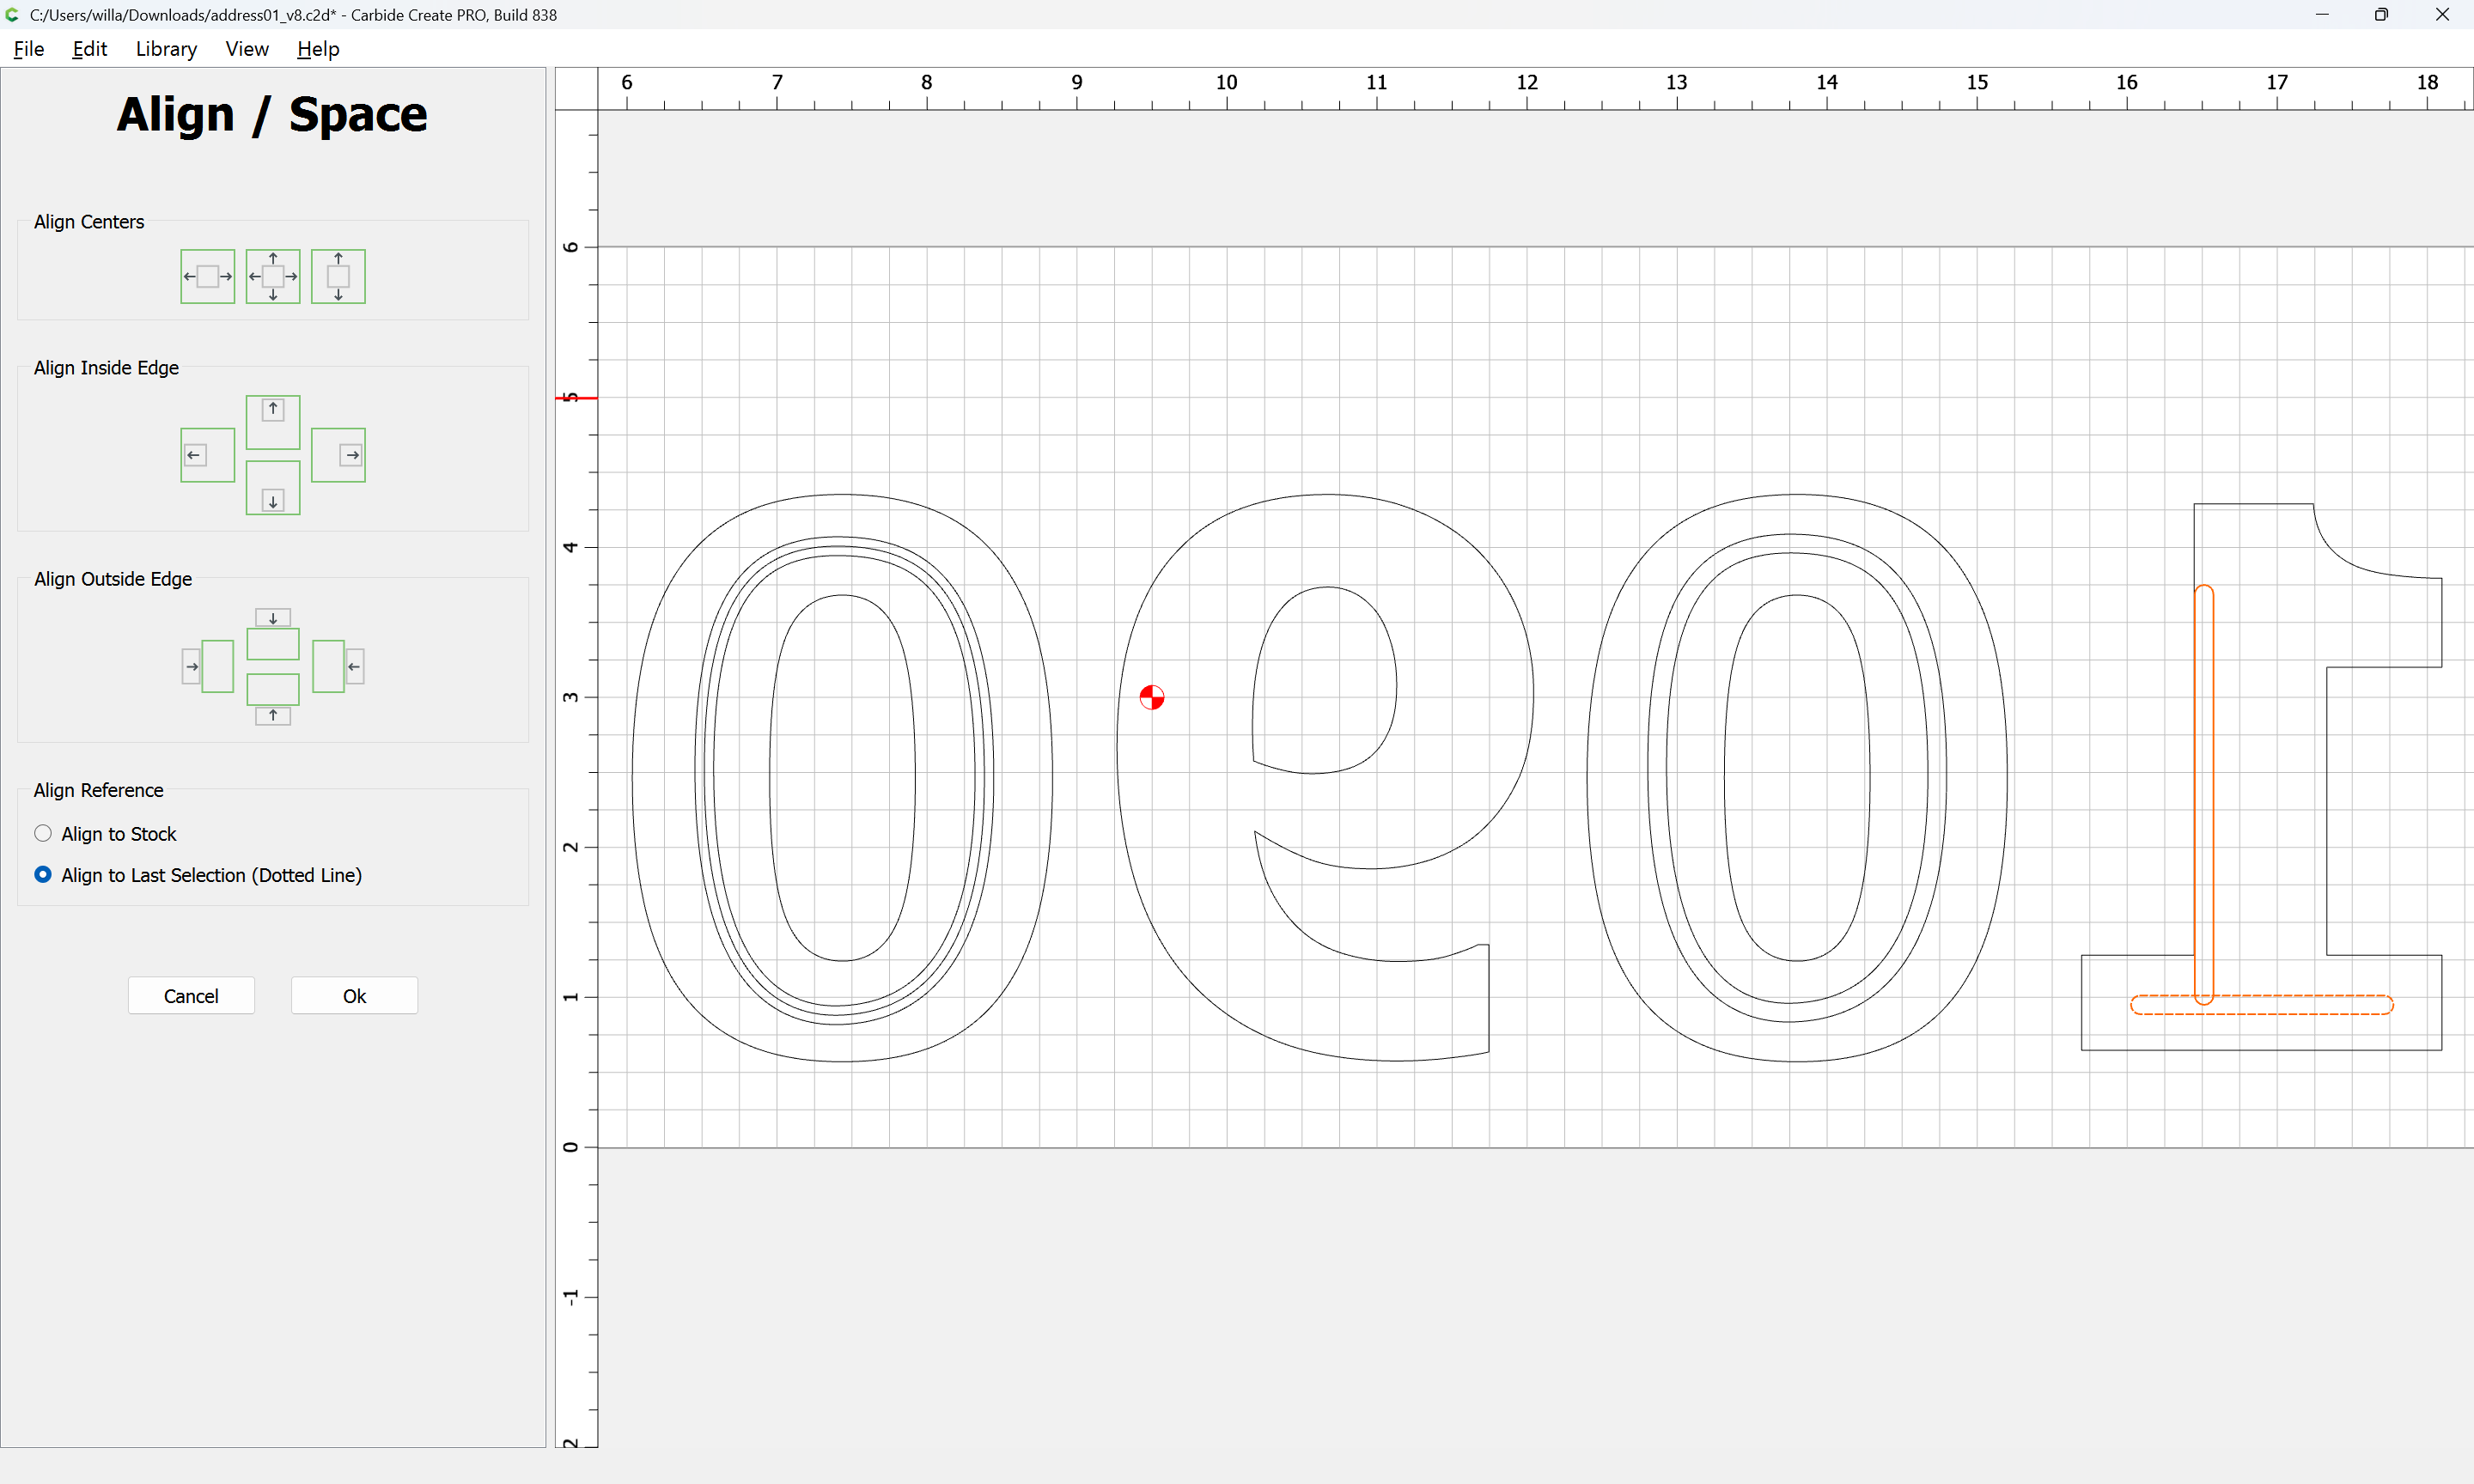Viewport: 2474px width, 1484px height.
Task: Align outside edge to right side
Action: point(338,666)
